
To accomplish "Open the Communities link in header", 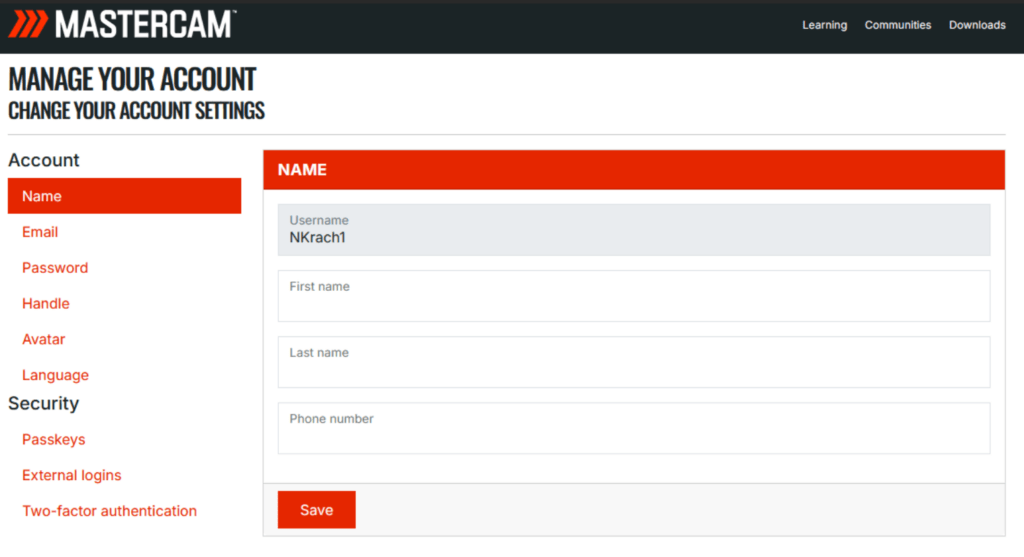I will 897,25.
